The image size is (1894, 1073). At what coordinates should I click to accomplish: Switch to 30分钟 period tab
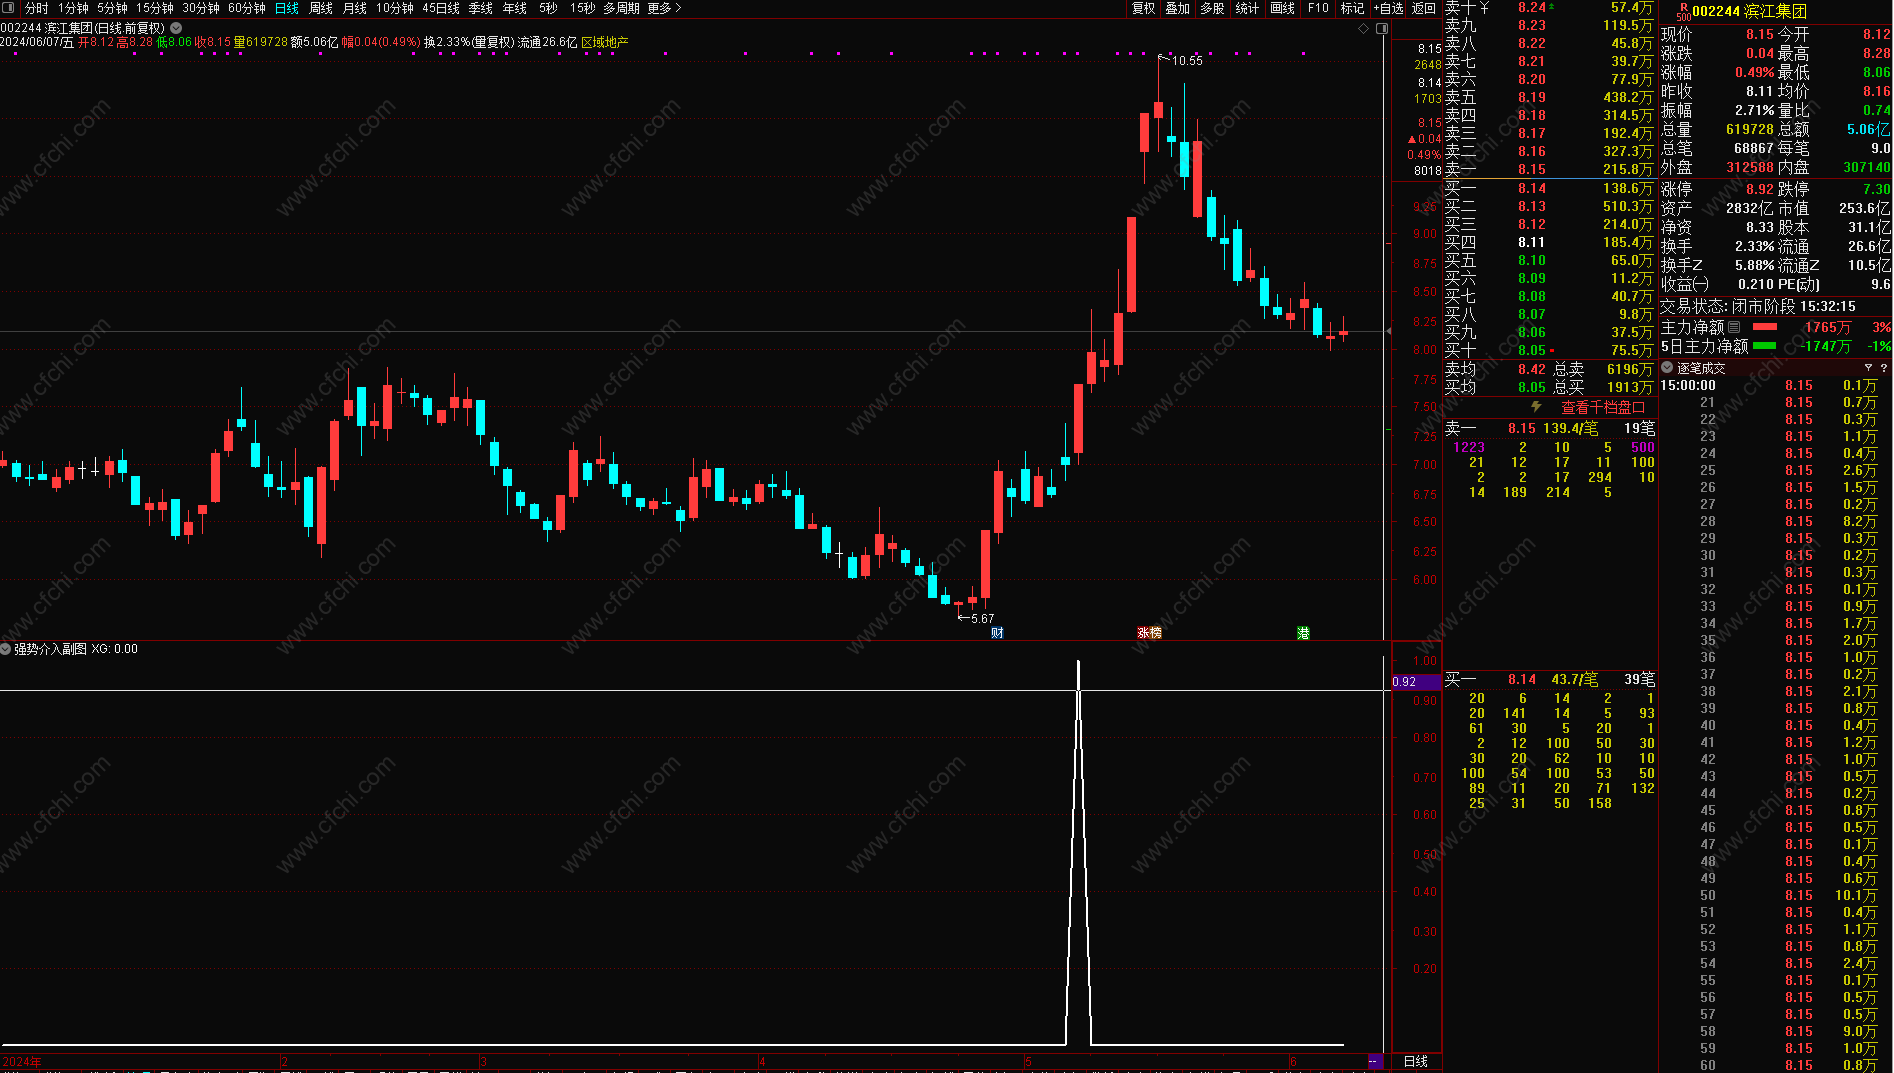pos(201,8)
